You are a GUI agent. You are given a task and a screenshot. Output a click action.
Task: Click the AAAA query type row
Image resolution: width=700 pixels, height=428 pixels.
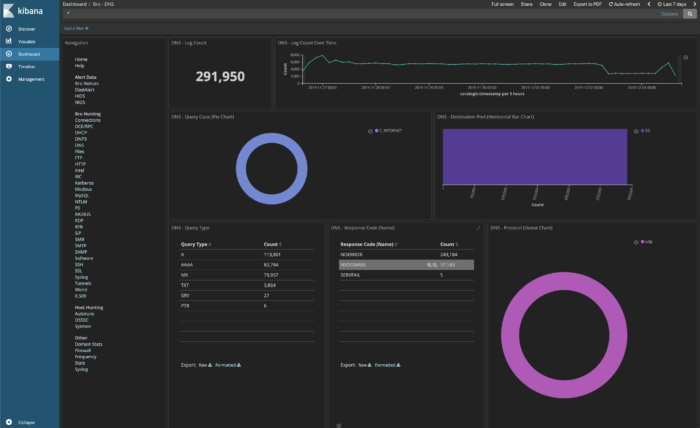(247, 265)
